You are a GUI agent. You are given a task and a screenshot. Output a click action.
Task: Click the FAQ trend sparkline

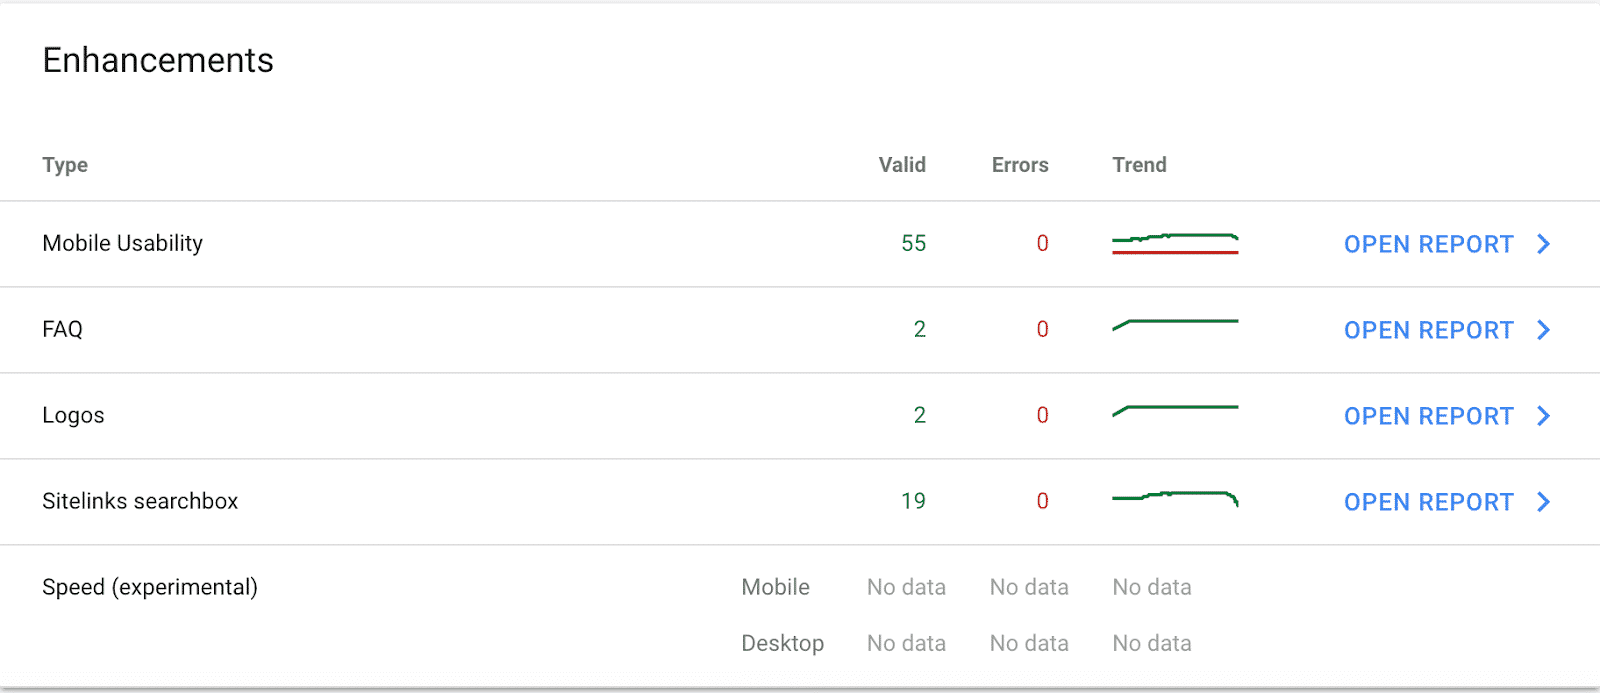click(1175, 325)
